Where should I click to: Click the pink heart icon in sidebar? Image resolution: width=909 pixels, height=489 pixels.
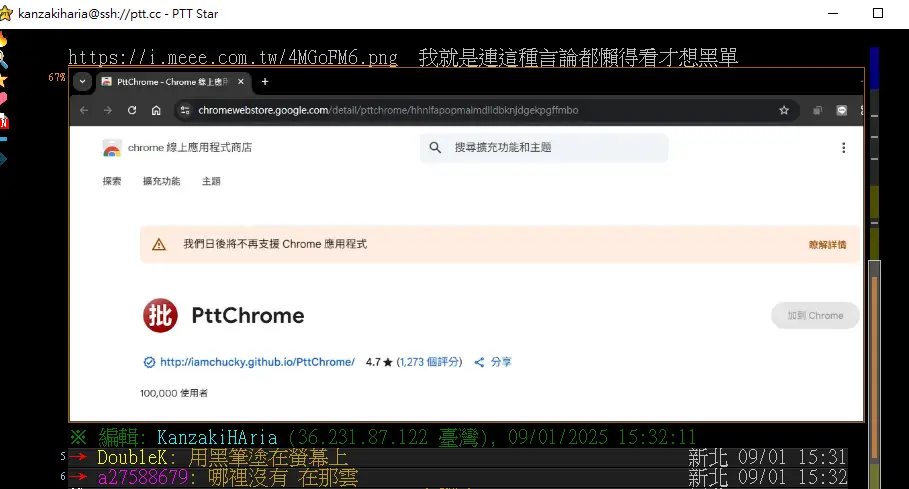pos(3,98)
